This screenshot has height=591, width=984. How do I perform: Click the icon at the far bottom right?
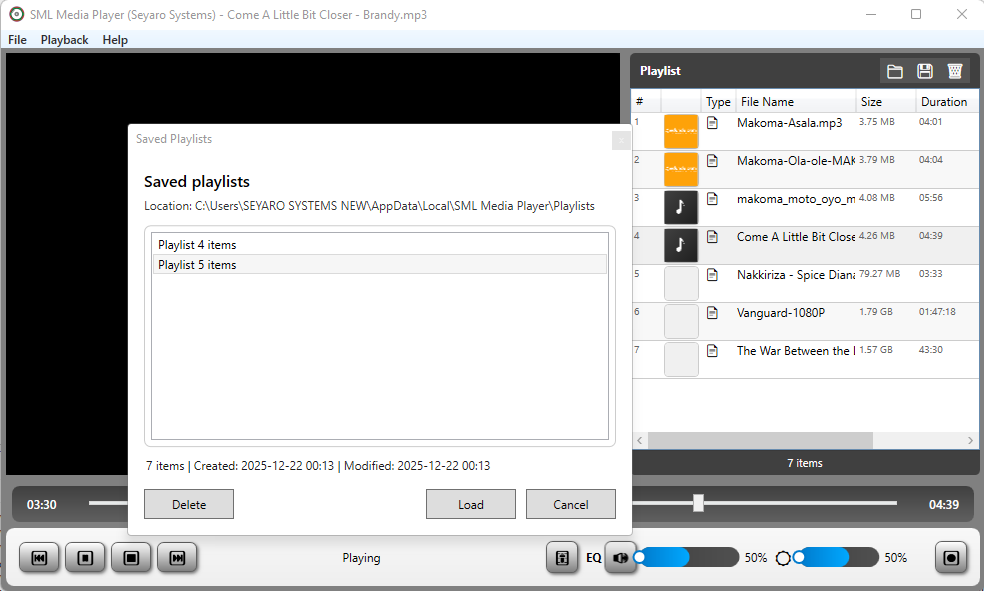pyautogui.click(x=950, y=557)
